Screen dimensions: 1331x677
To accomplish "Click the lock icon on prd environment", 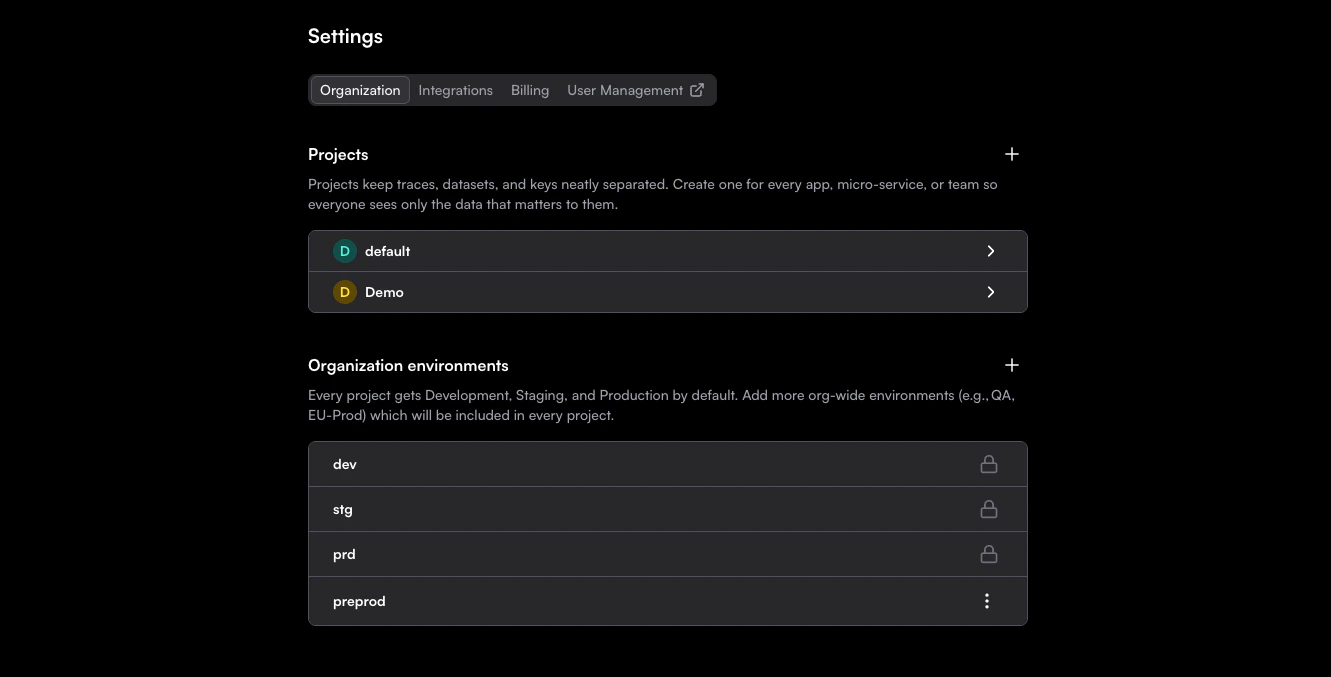I will pyautogui.click(x=989, y=554).
